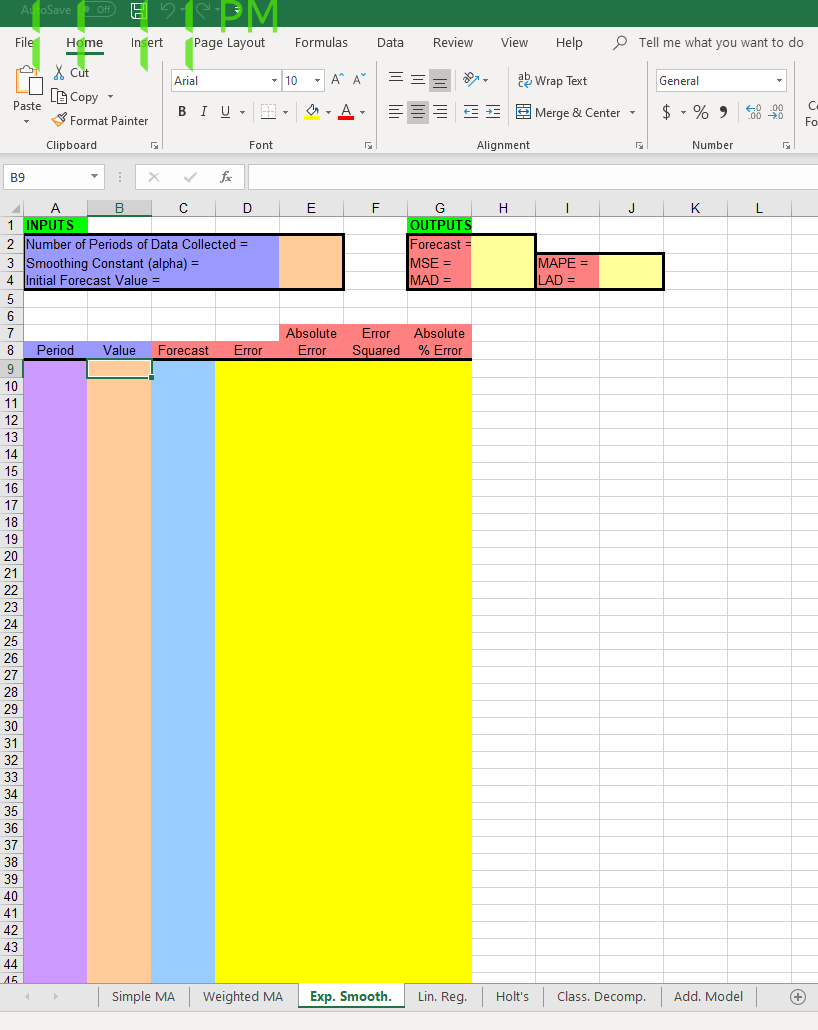818x1030 pixels.
Task: Open the Name Box B9 dropdown arrow
Action: [x=94, y=176]
